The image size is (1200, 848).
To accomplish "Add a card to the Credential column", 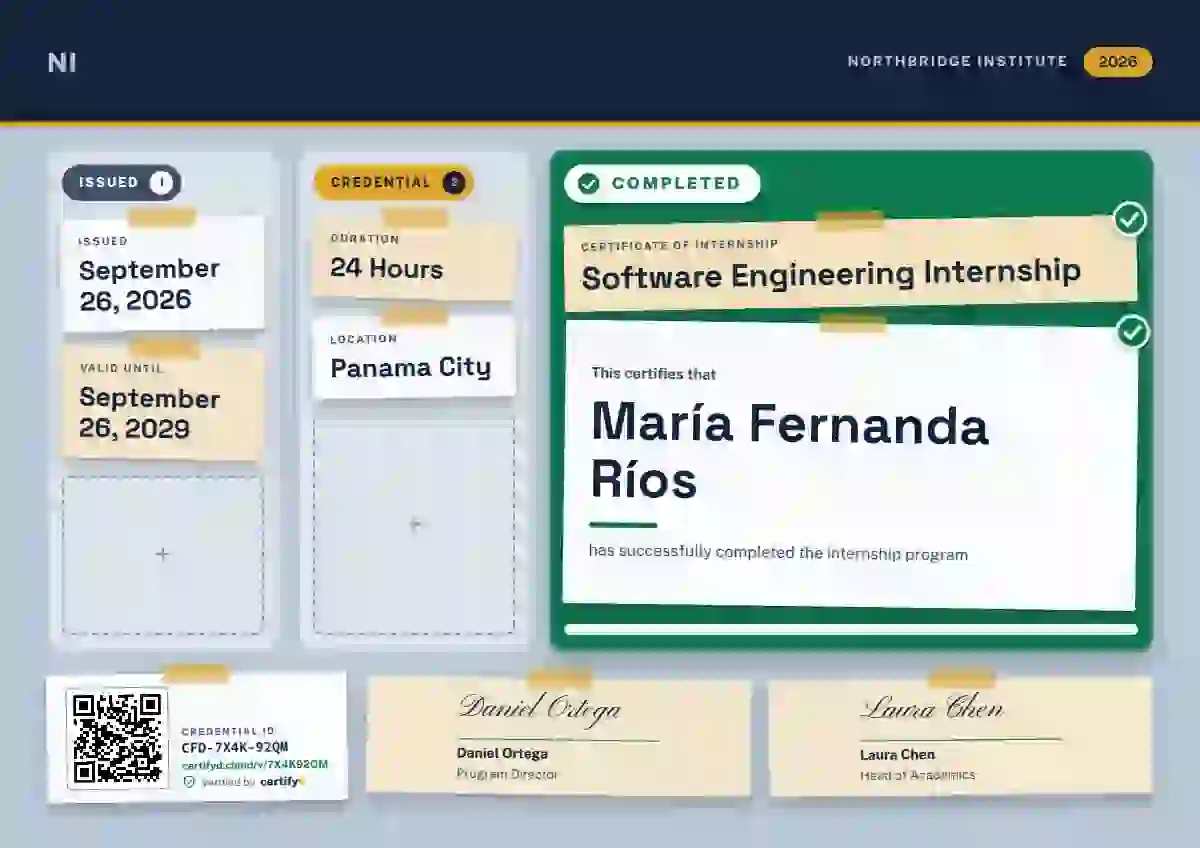I will coord(414,526).
